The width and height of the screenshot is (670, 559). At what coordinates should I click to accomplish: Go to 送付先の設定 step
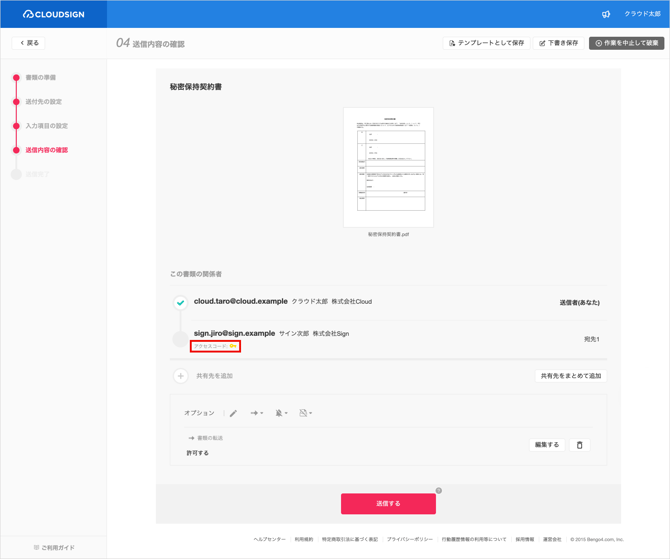click(43, 102)
